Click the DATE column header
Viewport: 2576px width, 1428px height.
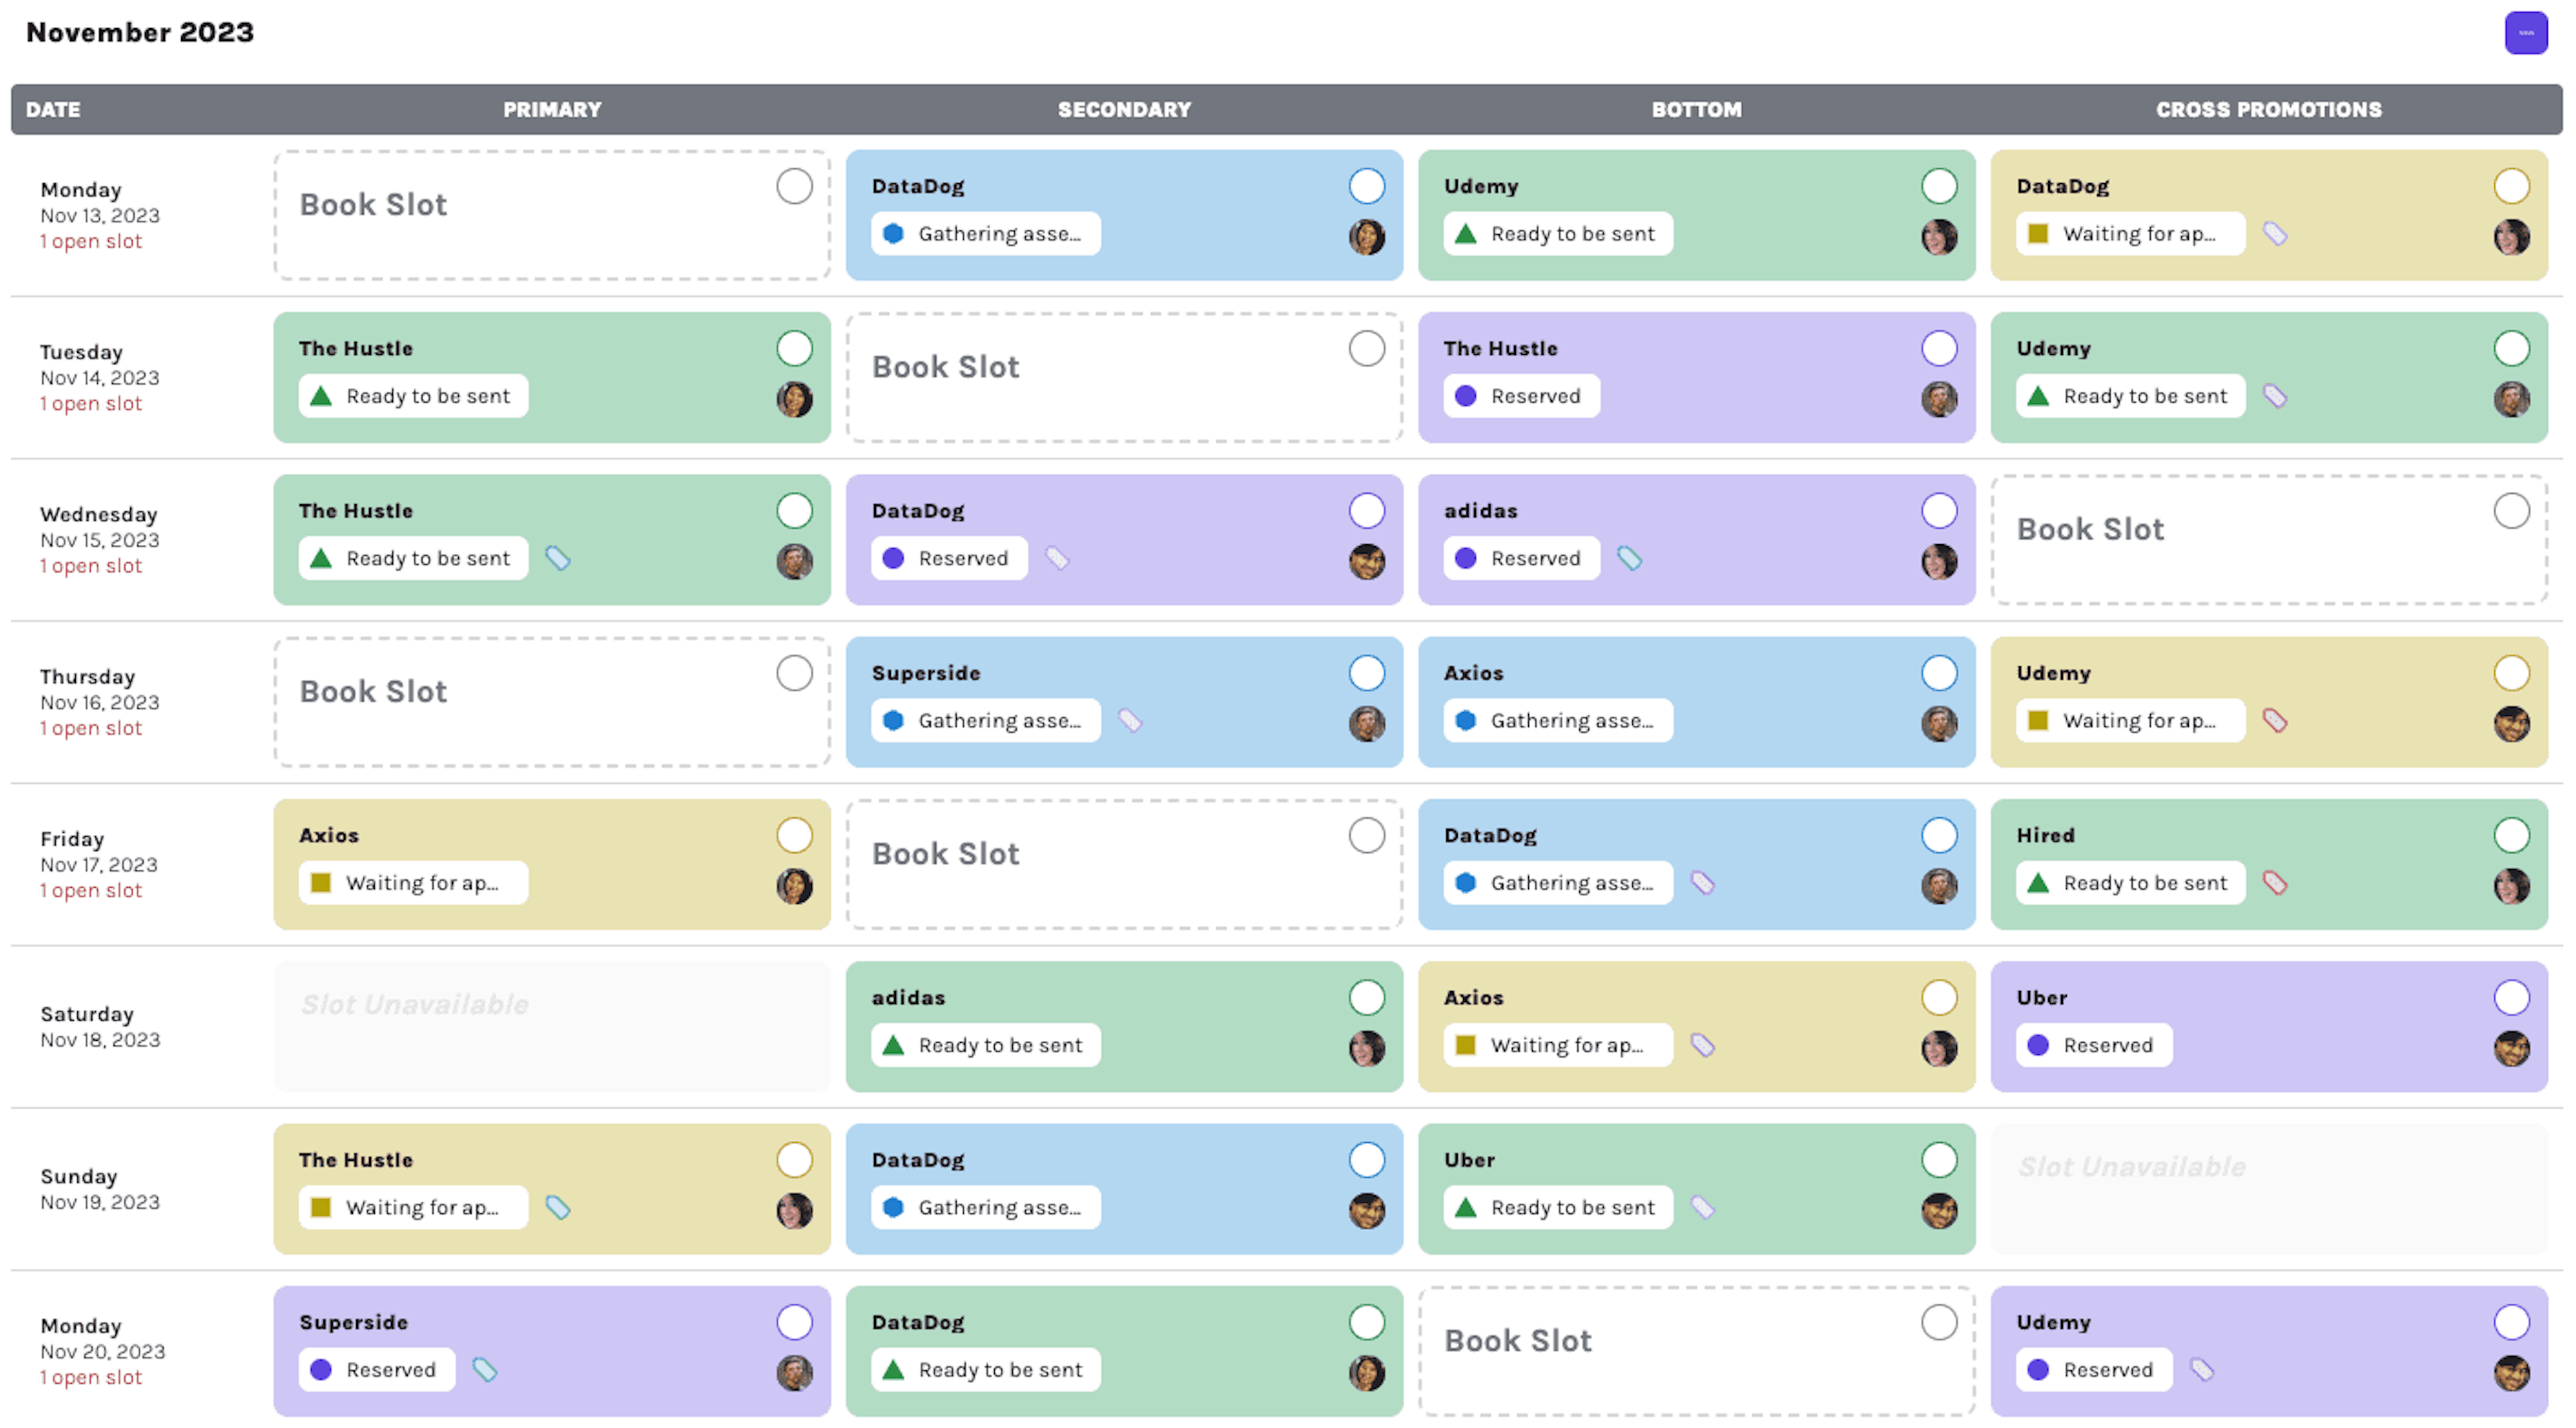[x=53, y=109]
